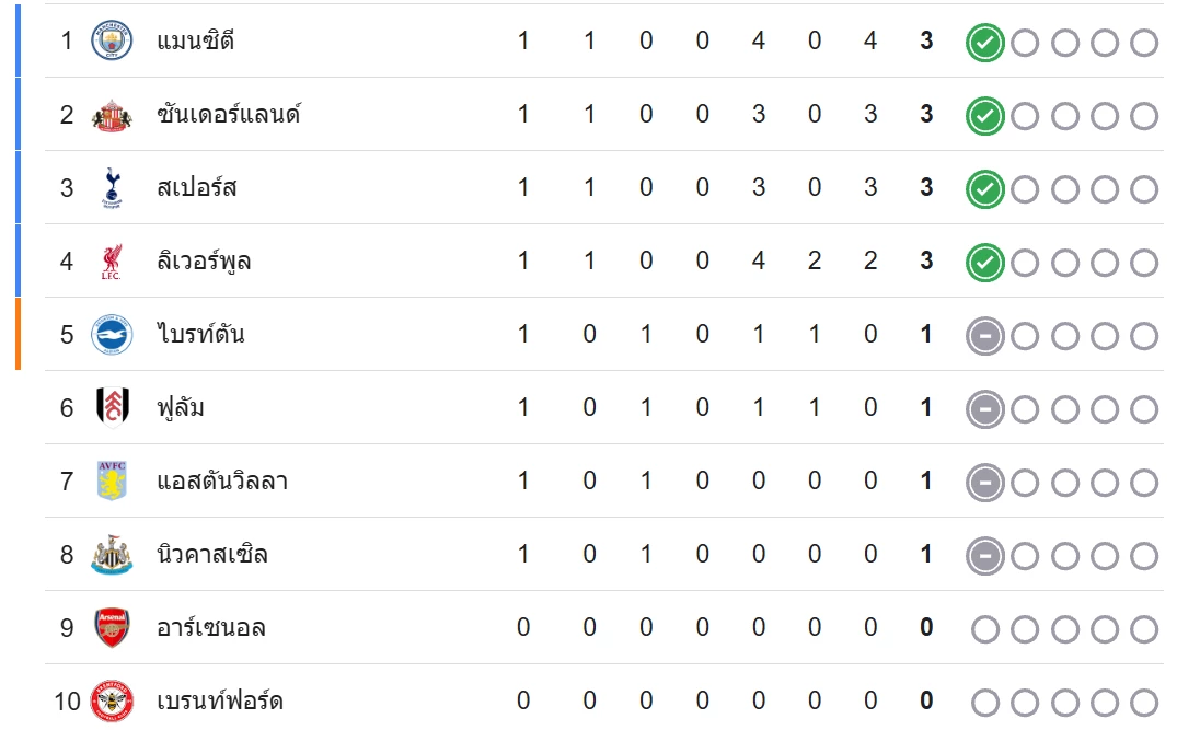Select the นิวคาสเซิล table row name
The image size is (1200, 730).
coord(212,554)
